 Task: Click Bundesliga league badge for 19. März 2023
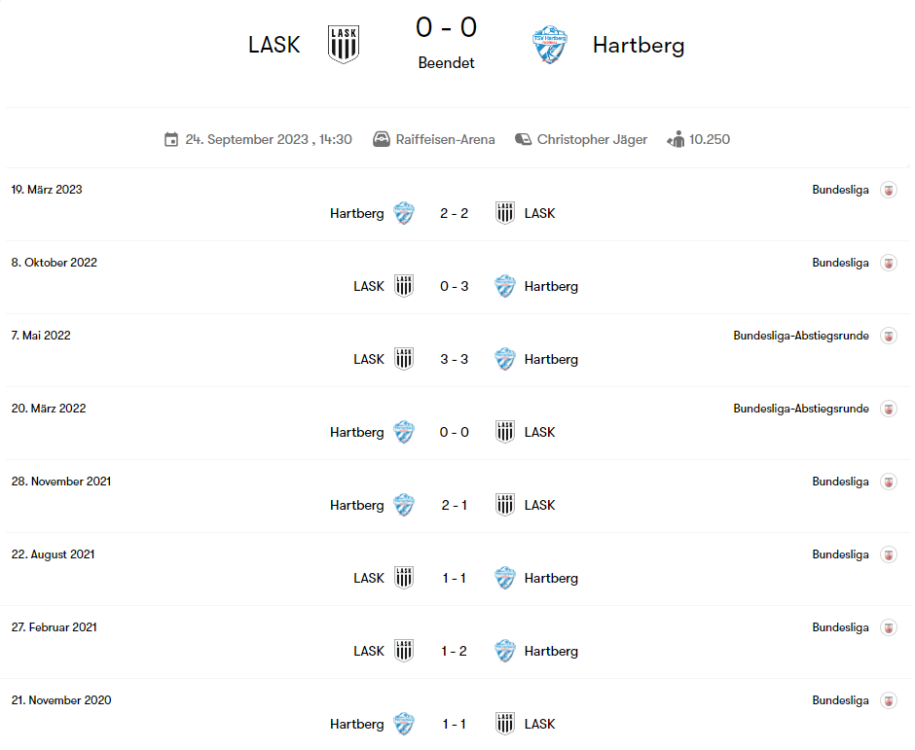[888, 190]
